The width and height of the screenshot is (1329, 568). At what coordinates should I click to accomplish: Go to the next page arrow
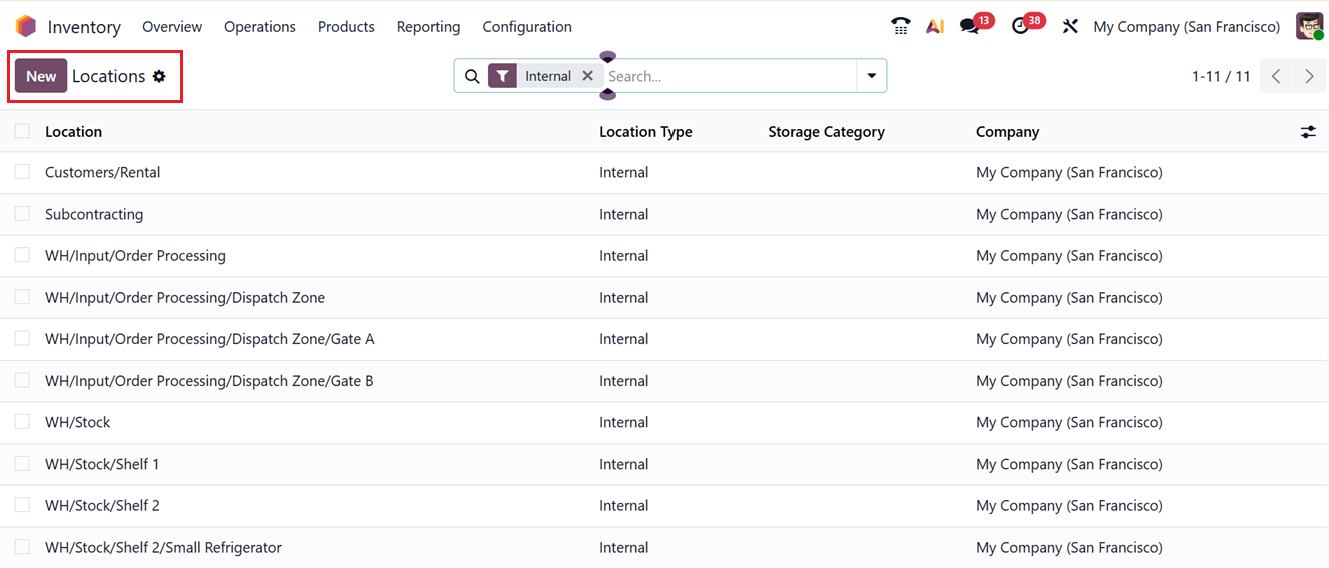click(1309, 76)
